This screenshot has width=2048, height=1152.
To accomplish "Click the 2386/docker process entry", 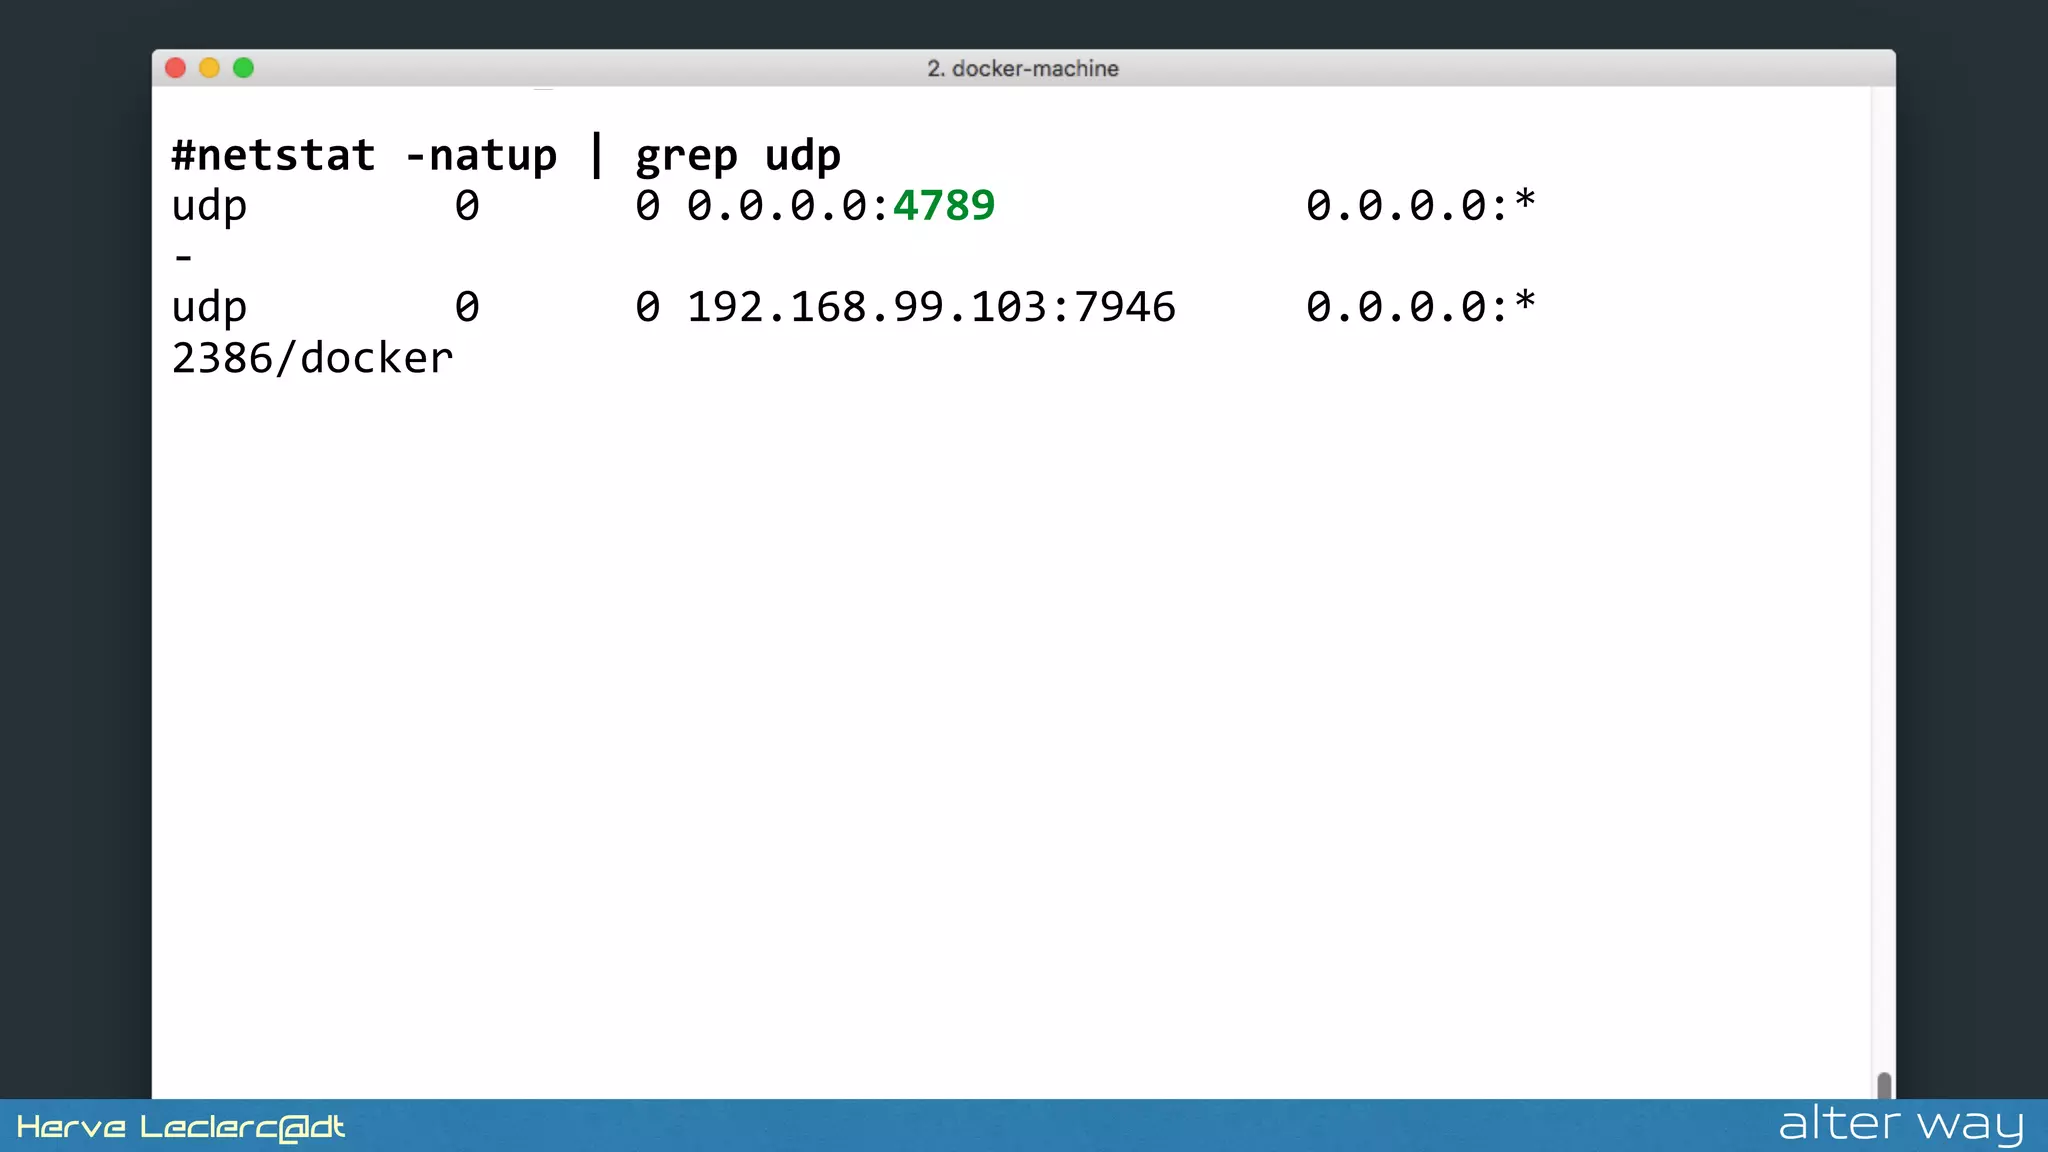I will click(x=312, y=358).
